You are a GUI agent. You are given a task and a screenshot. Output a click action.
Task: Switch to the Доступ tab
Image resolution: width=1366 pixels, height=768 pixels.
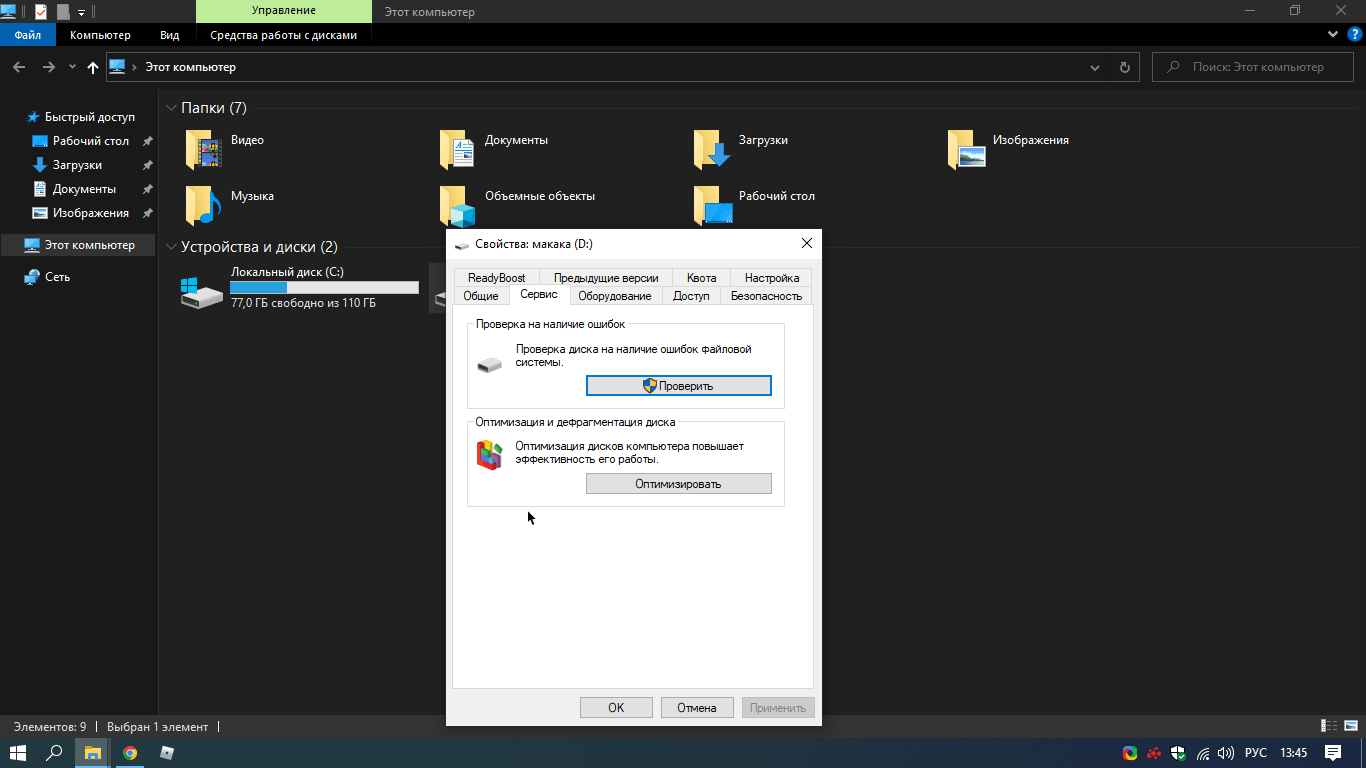point(691,295)
